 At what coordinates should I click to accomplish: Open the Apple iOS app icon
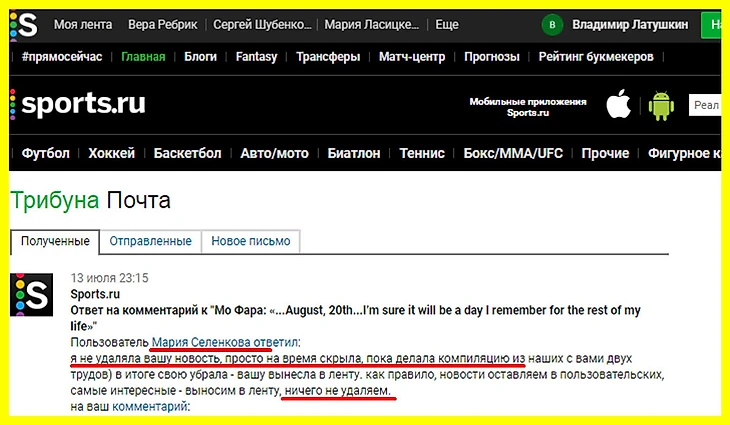[618, 104]
